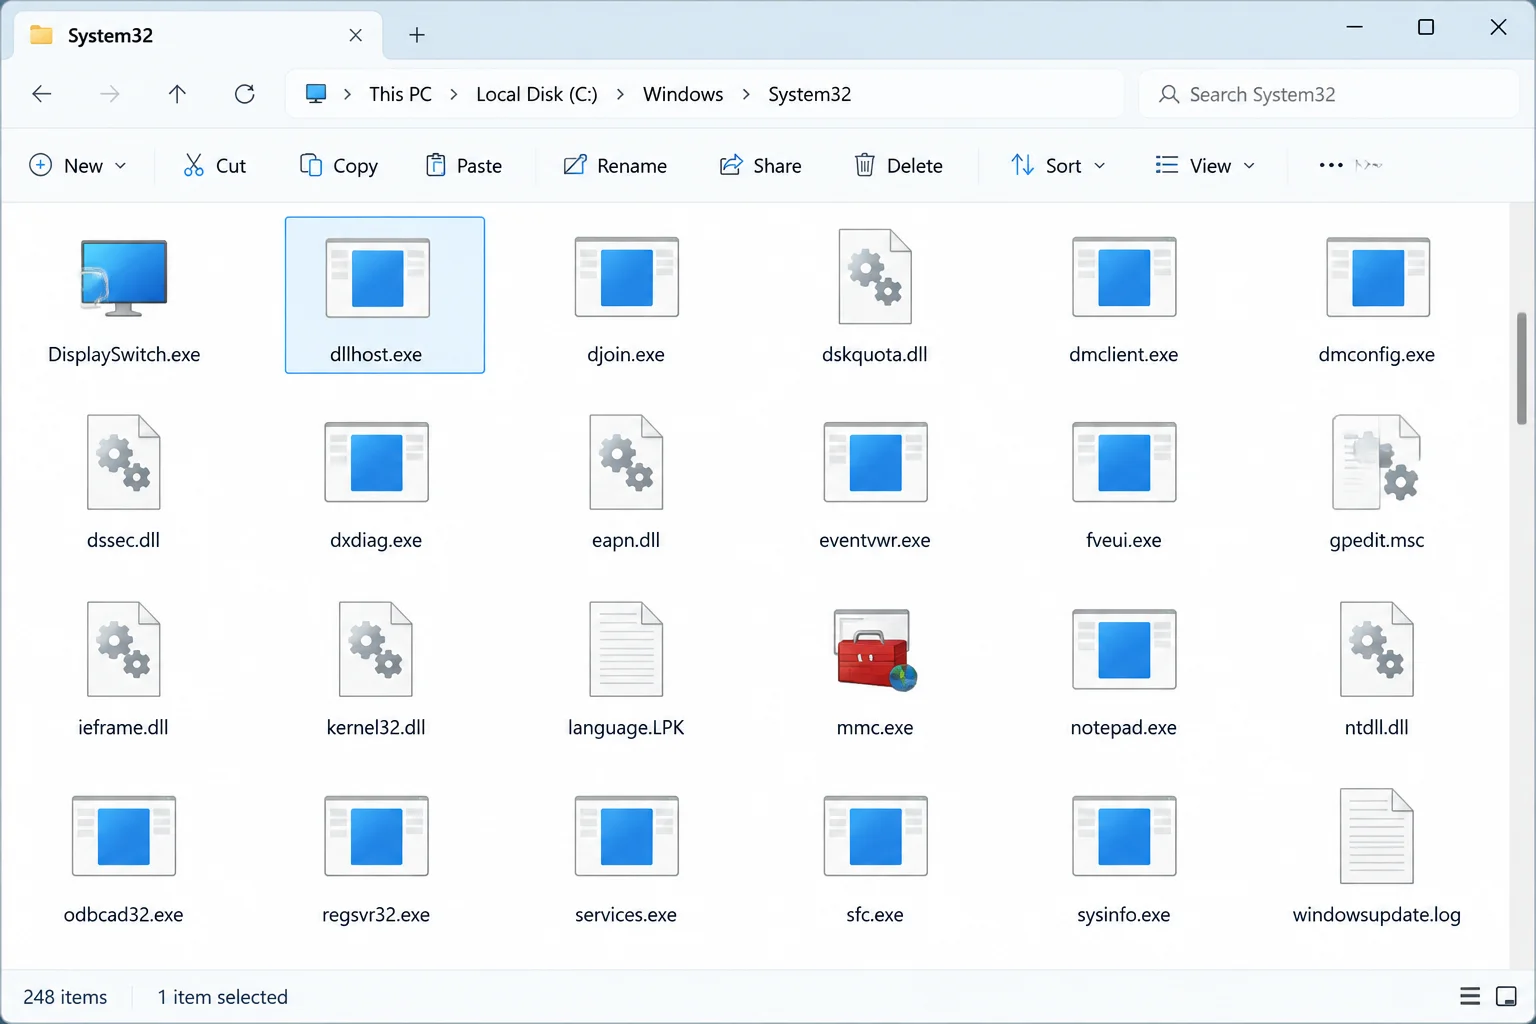The width and height of the screenshot is (1536, 1024).
Task: Expand chevron after This PC in address bar
Action: click(x=454, y=94)
